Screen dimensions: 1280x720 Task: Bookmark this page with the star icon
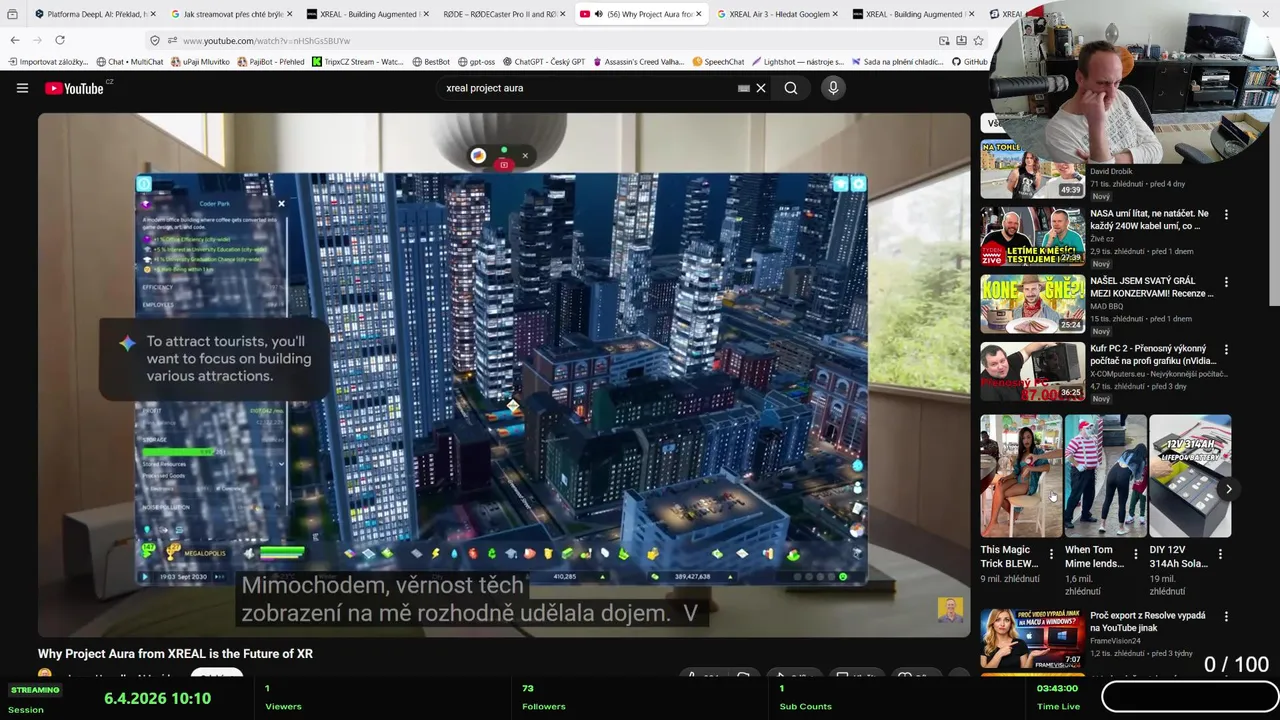[x=978, y=40]
